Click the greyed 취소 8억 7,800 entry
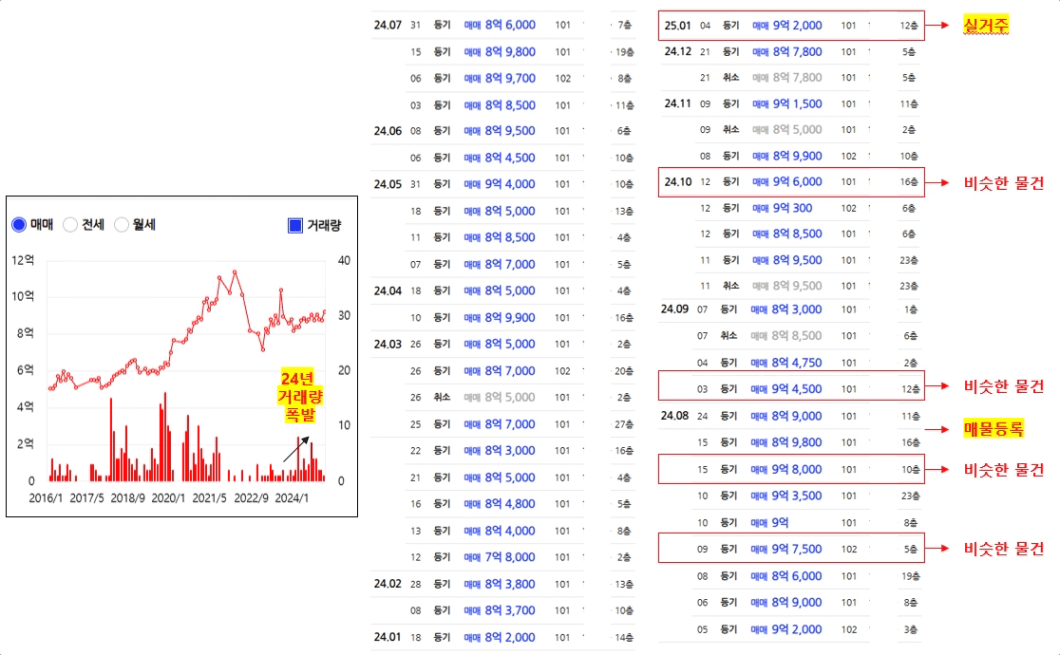This screenshot has width=1060, height=655. (787, 78)
